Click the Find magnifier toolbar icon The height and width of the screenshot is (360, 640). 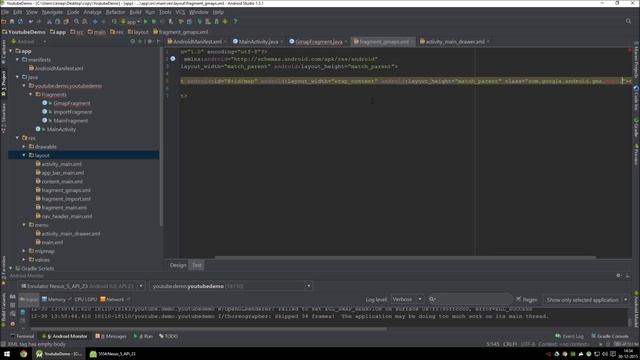[76, 22]
